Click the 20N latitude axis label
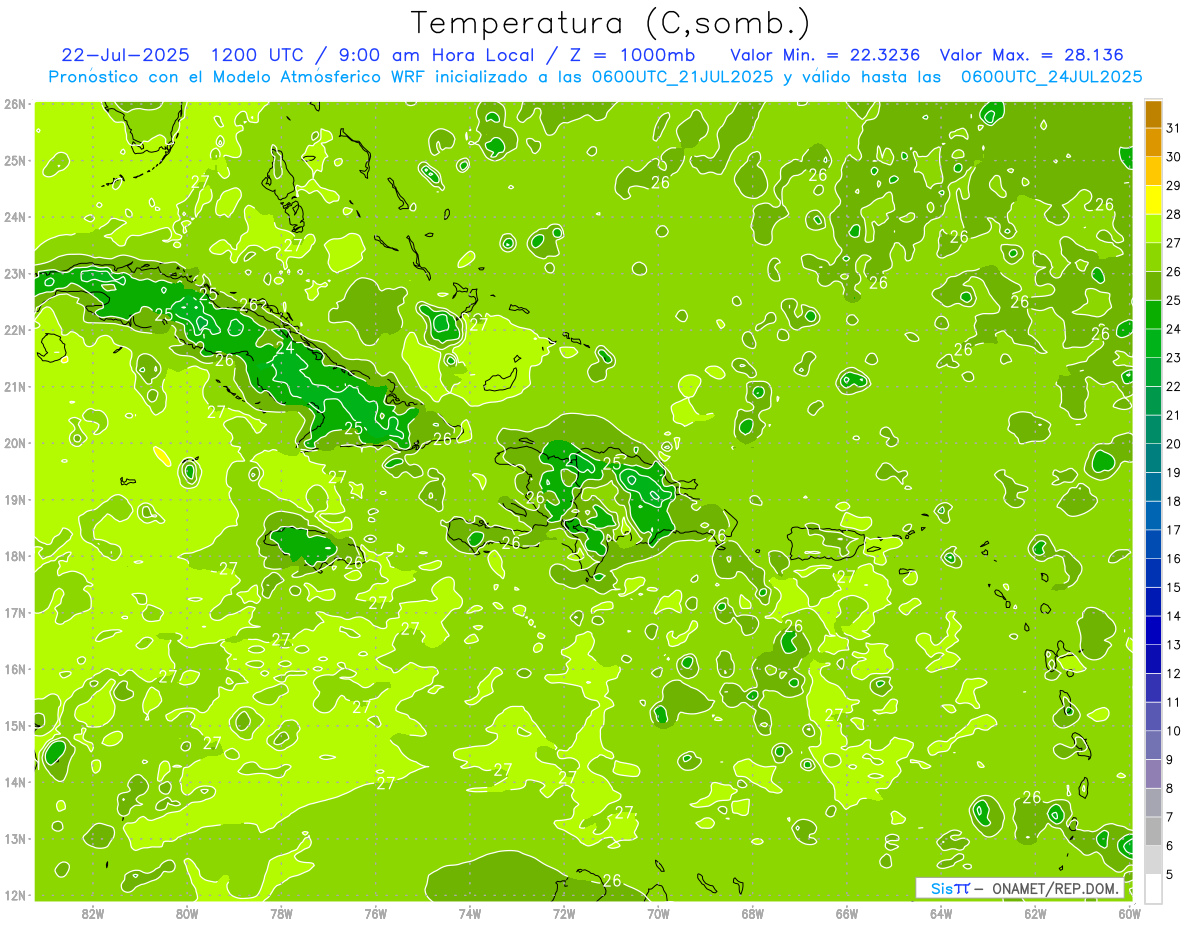The image size is (1200, 927). click(x=15, y=443)
